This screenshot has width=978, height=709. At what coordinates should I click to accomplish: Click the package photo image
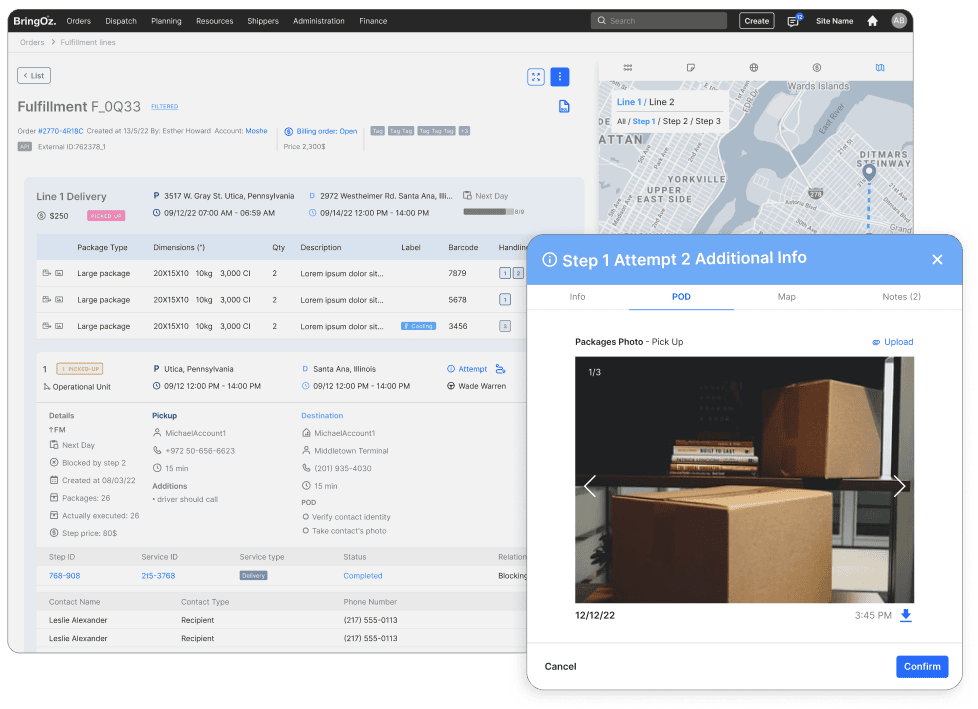click(744, 480)
